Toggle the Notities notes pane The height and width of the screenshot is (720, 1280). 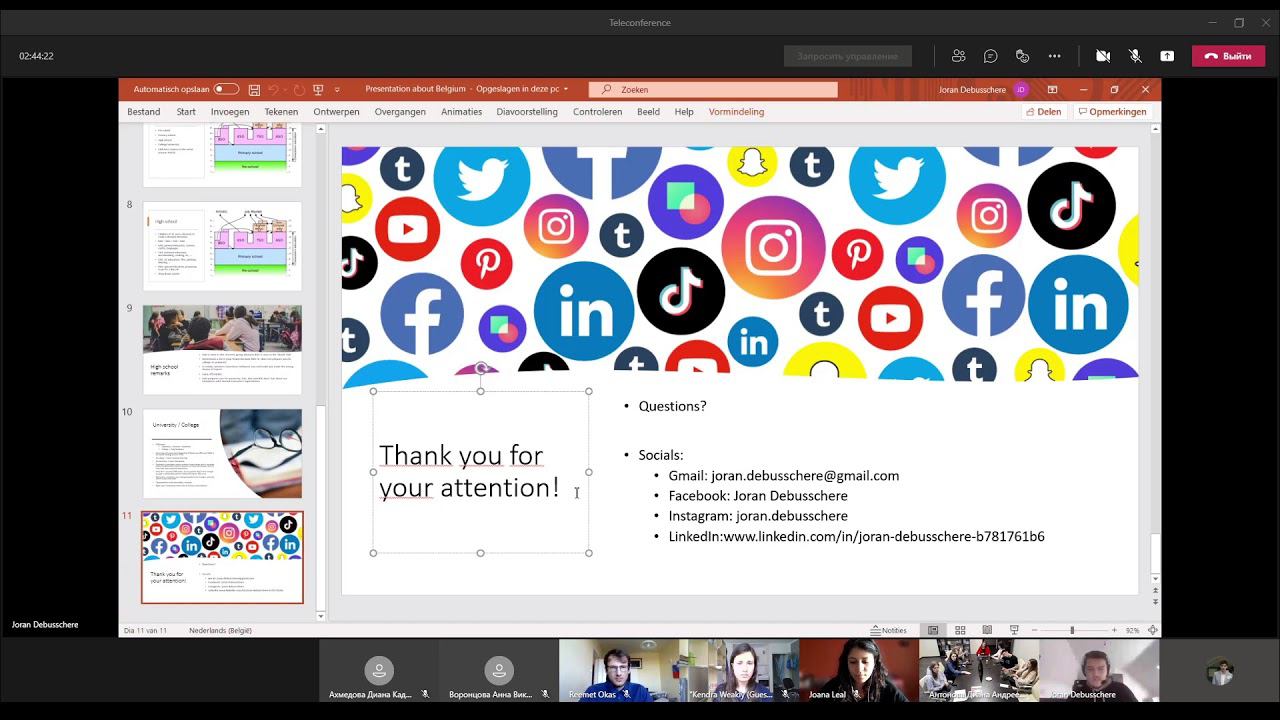point(889,630)
